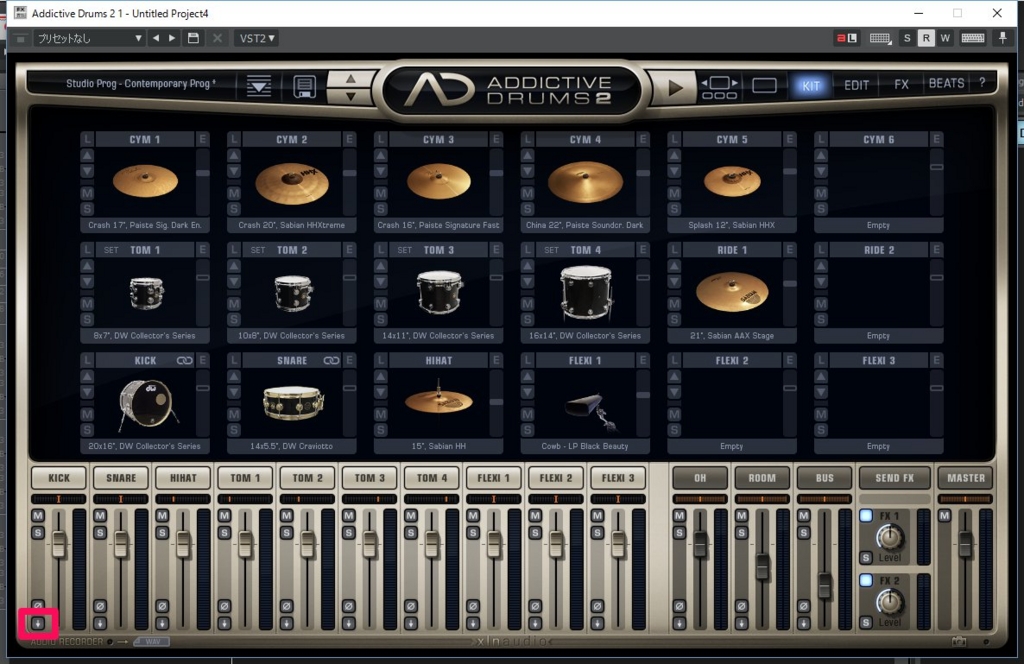
Task: Open the preset browser list icon
Action: tap(259, 86)
